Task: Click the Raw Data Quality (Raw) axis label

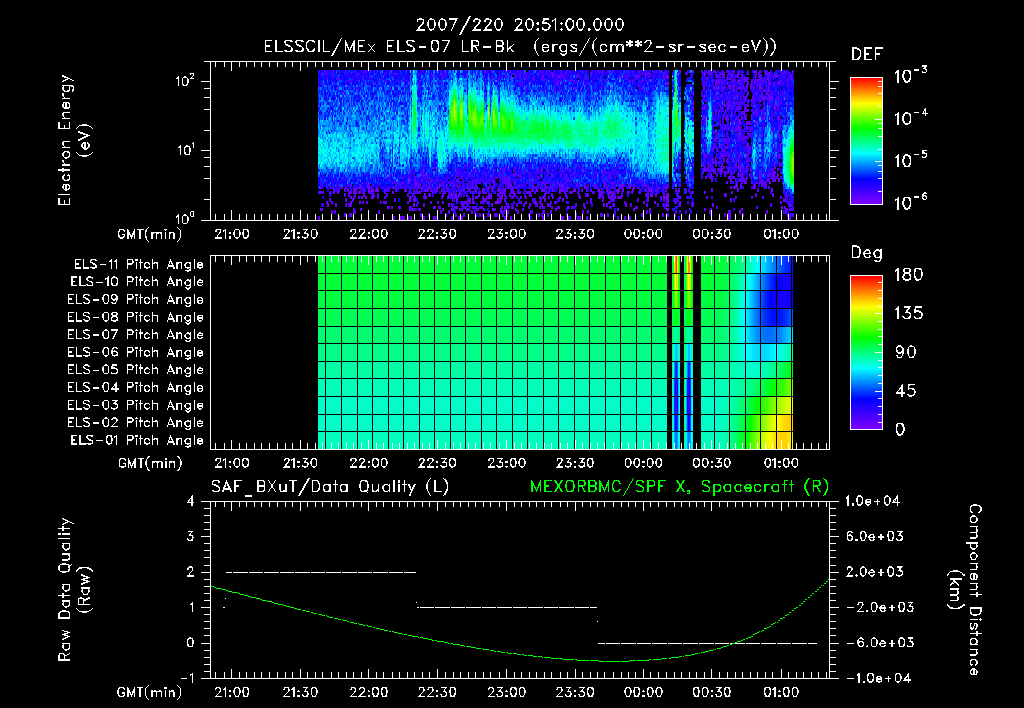Action: (x=74, y=590)
